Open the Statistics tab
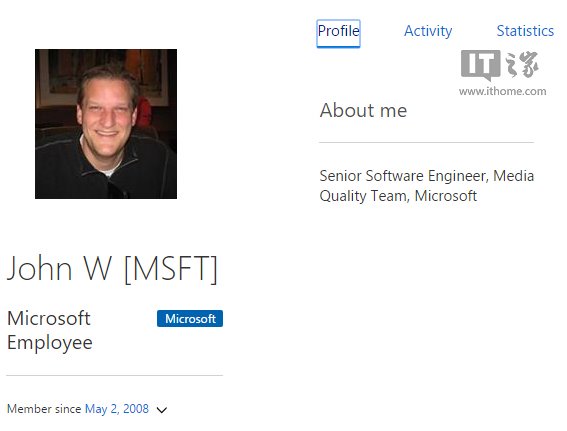Screen dimensions: 567x431 (x=525, y=31)
